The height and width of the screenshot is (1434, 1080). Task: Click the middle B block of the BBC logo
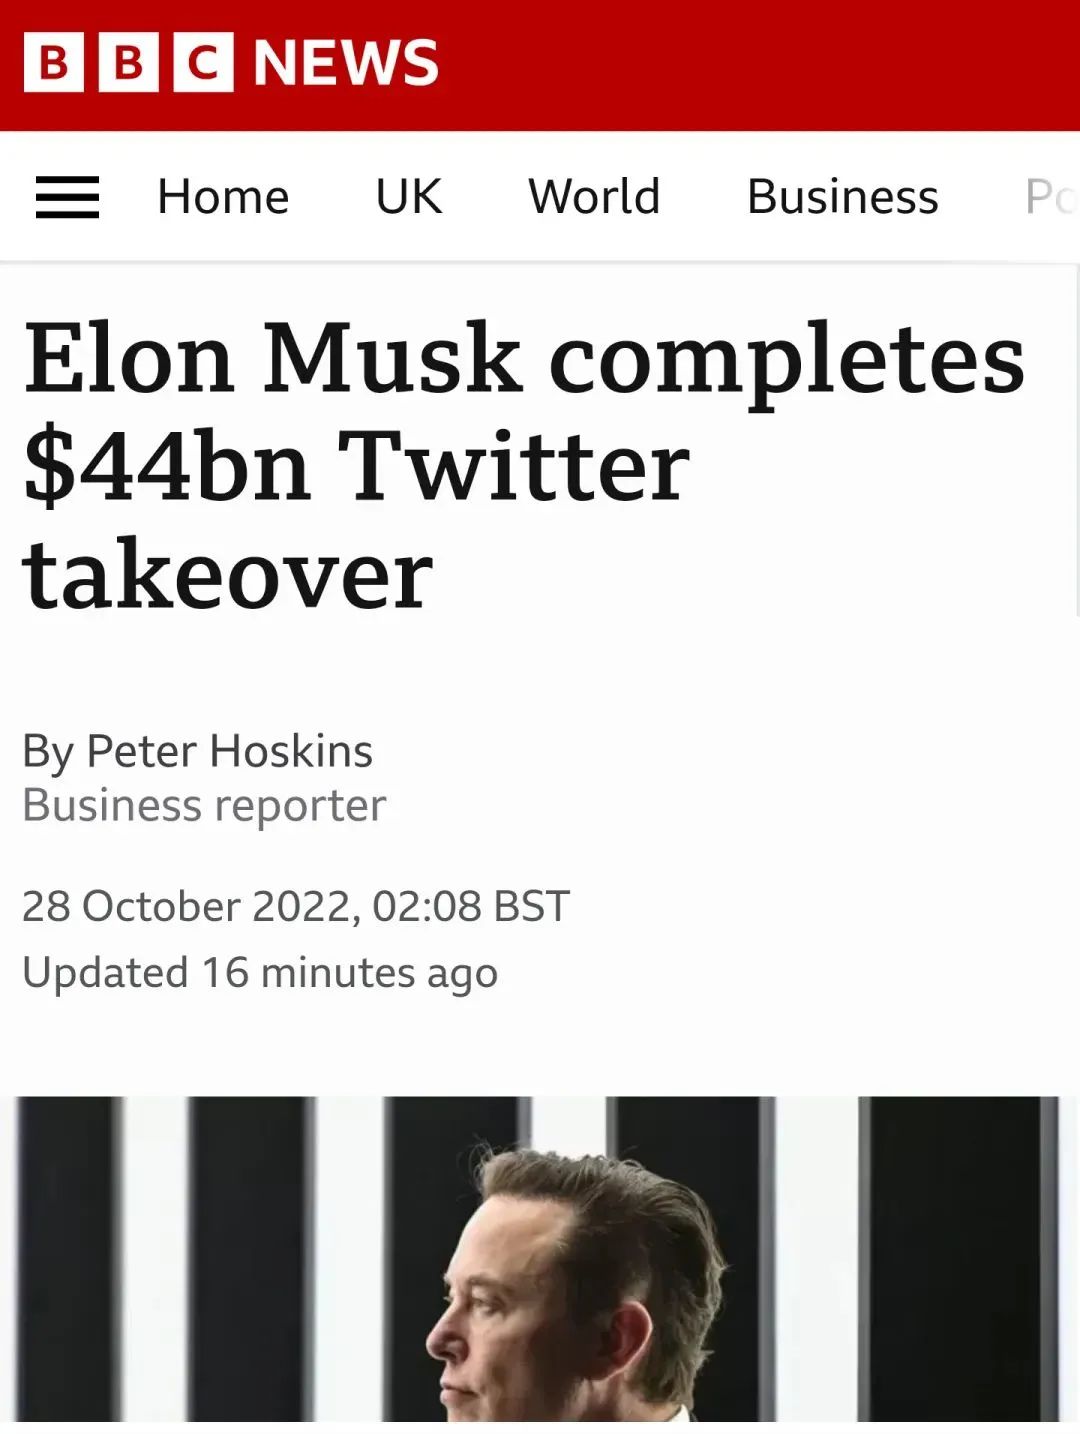click(129, 62)
